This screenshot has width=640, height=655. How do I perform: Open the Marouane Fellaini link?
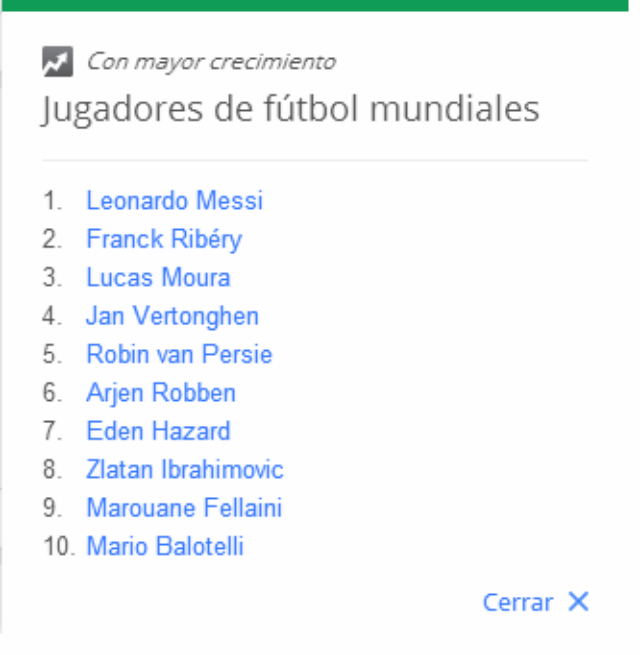184,508
